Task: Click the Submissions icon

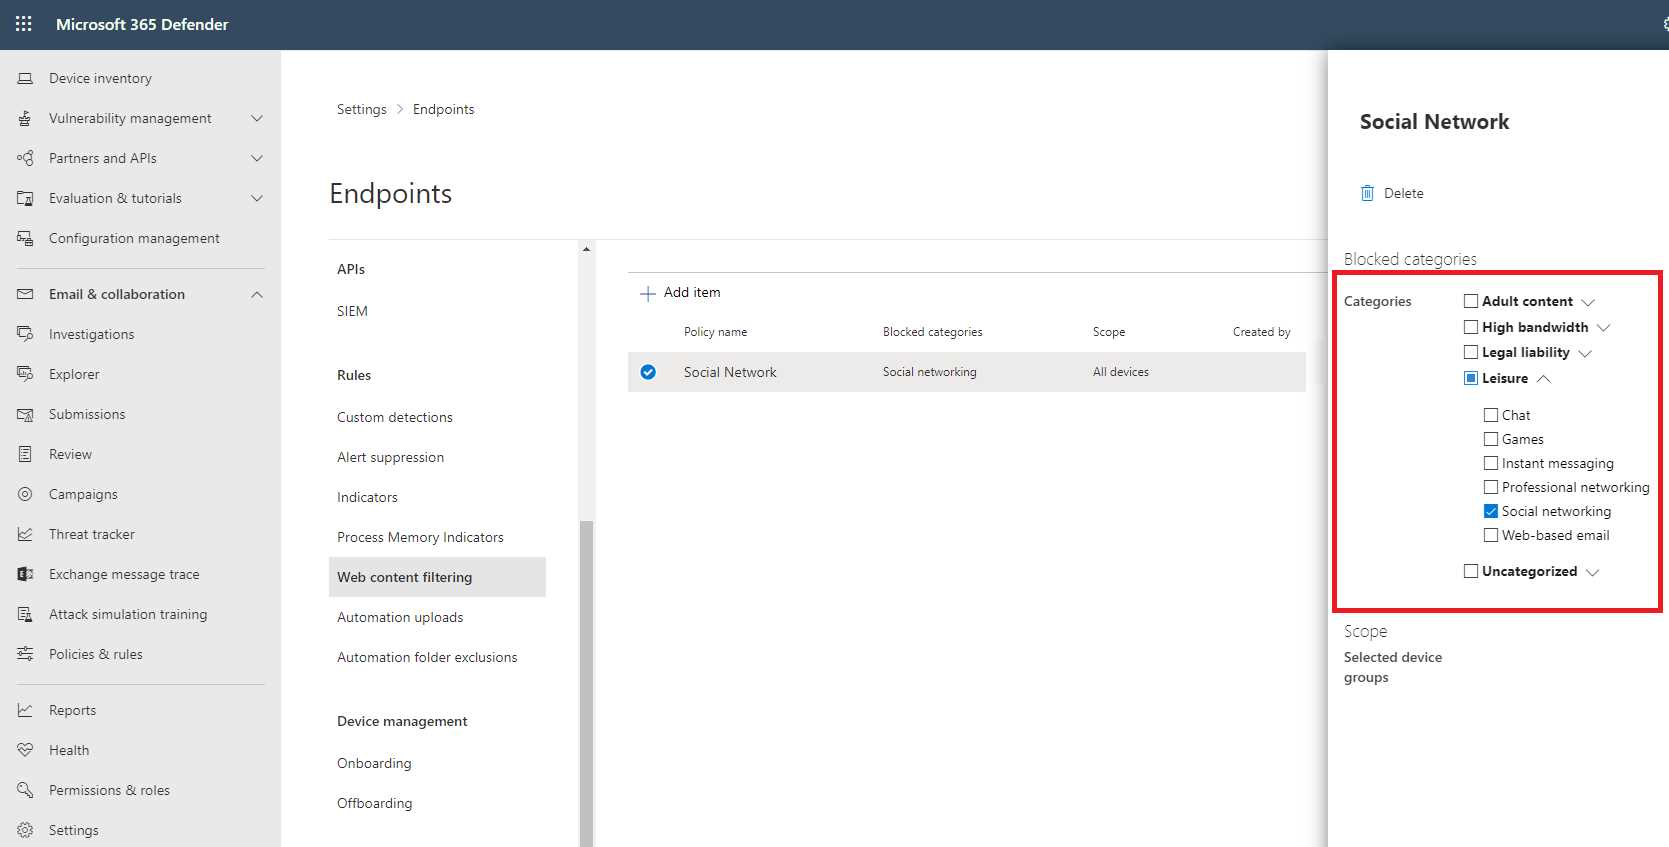Action: point(25,414)
